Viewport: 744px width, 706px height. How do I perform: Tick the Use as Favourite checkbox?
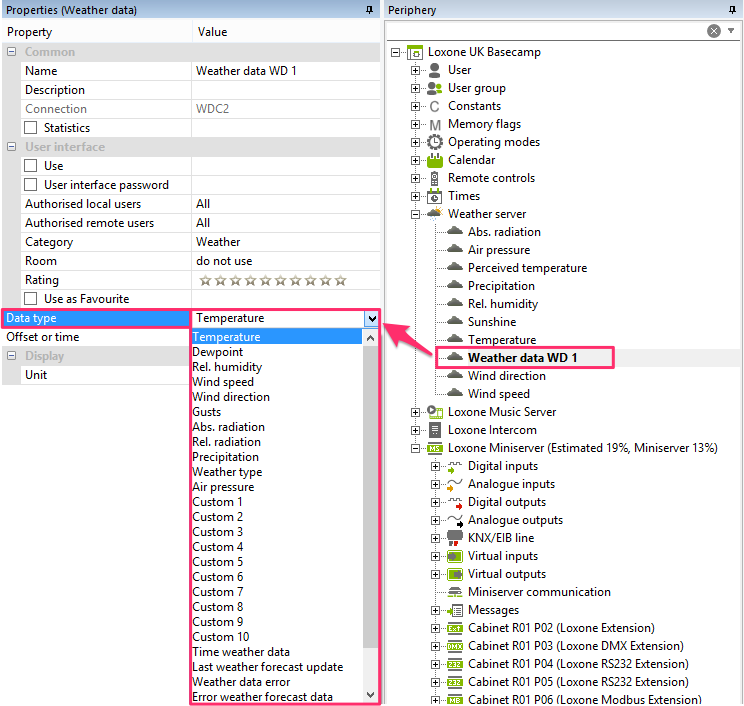point(31,299)
